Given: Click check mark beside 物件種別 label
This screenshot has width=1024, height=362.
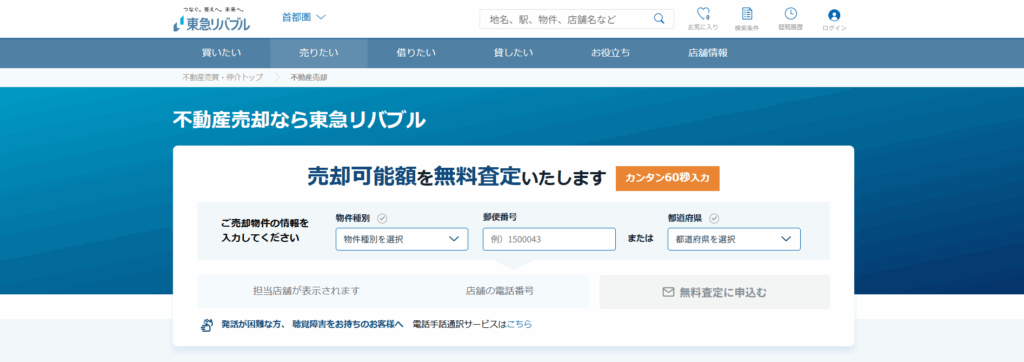Looking at the screenshot, I should click(383, 219).
